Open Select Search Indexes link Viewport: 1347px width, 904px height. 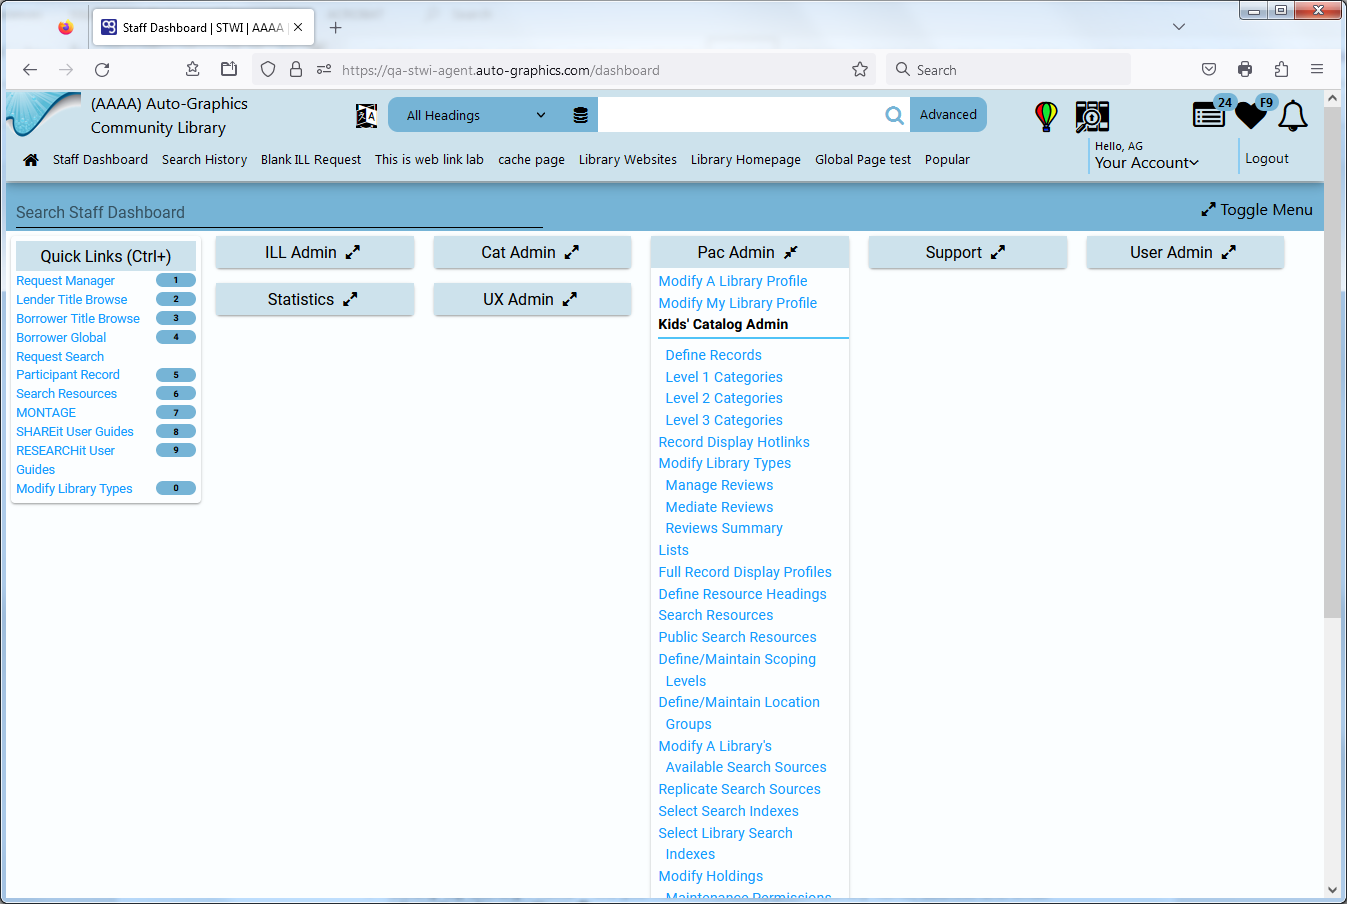728,812
